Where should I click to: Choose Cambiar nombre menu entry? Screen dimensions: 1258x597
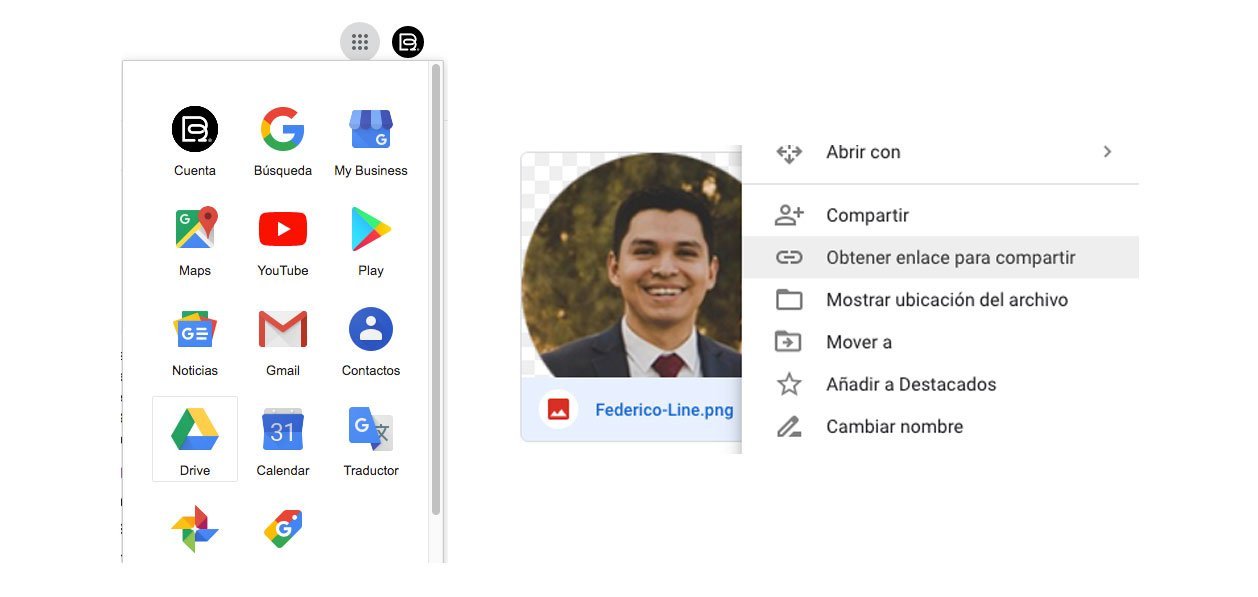click(x=940, y=426)
